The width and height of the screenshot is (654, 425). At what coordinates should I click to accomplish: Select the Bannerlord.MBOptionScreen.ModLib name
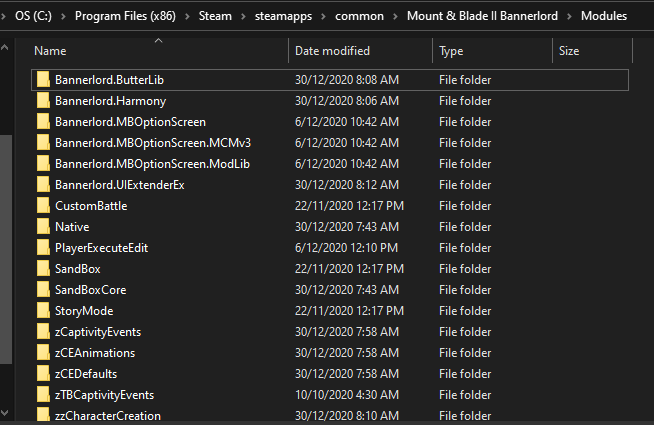pos(152,164)
